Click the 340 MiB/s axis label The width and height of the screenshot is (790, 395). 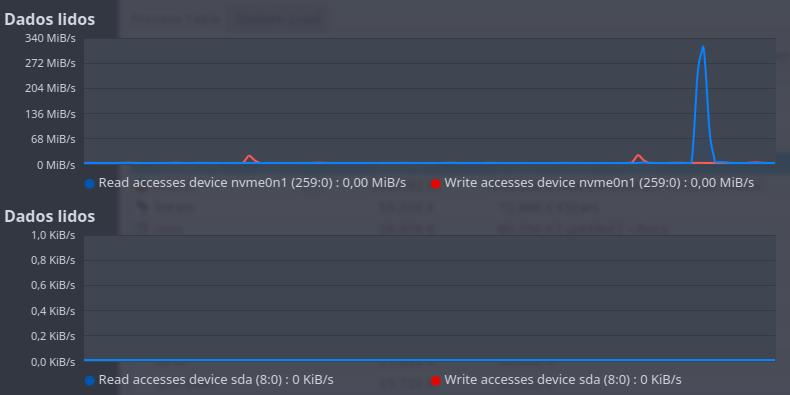(50, 38)
